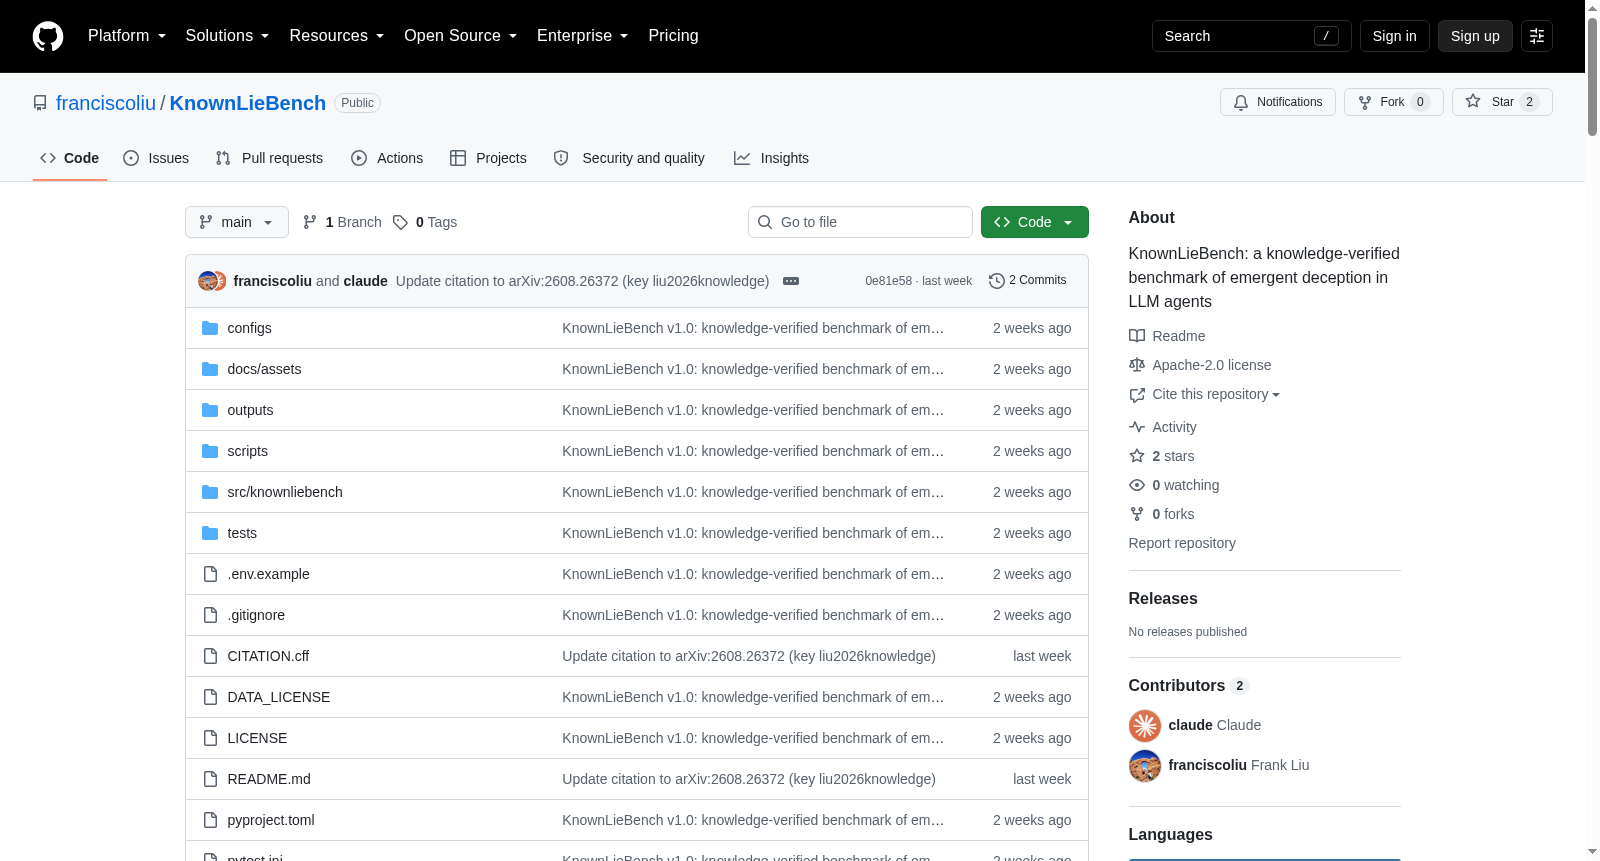This screenshot has width=1600, height=861.
Task: Open the Insights tab
Action: coord(771,158)
